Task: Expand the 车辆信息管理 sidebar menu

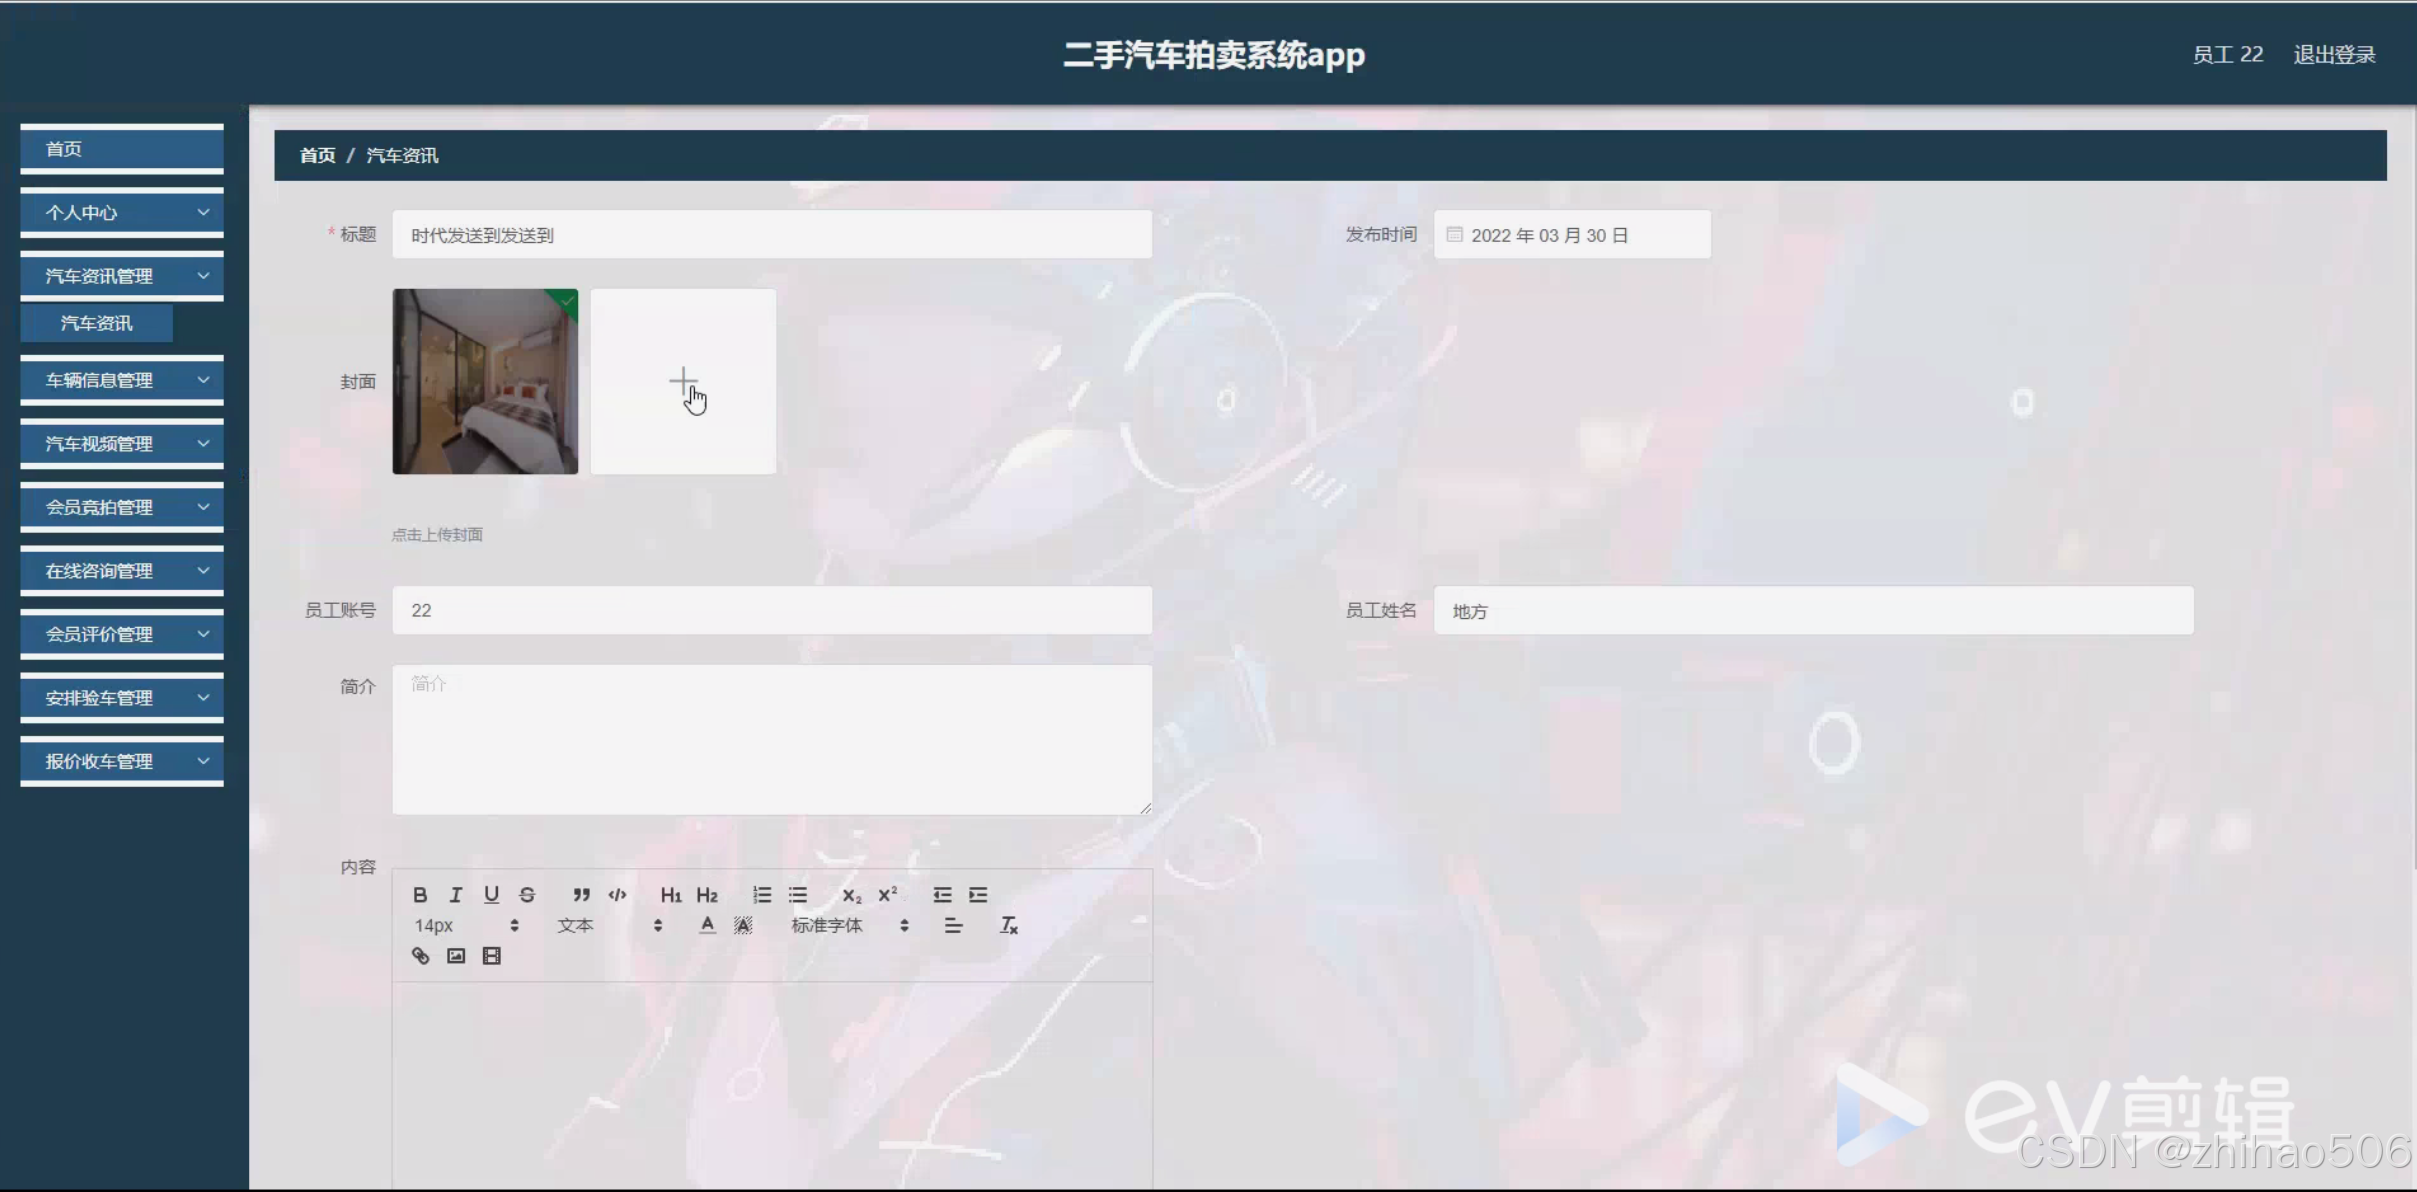Action: pos(121,380)
